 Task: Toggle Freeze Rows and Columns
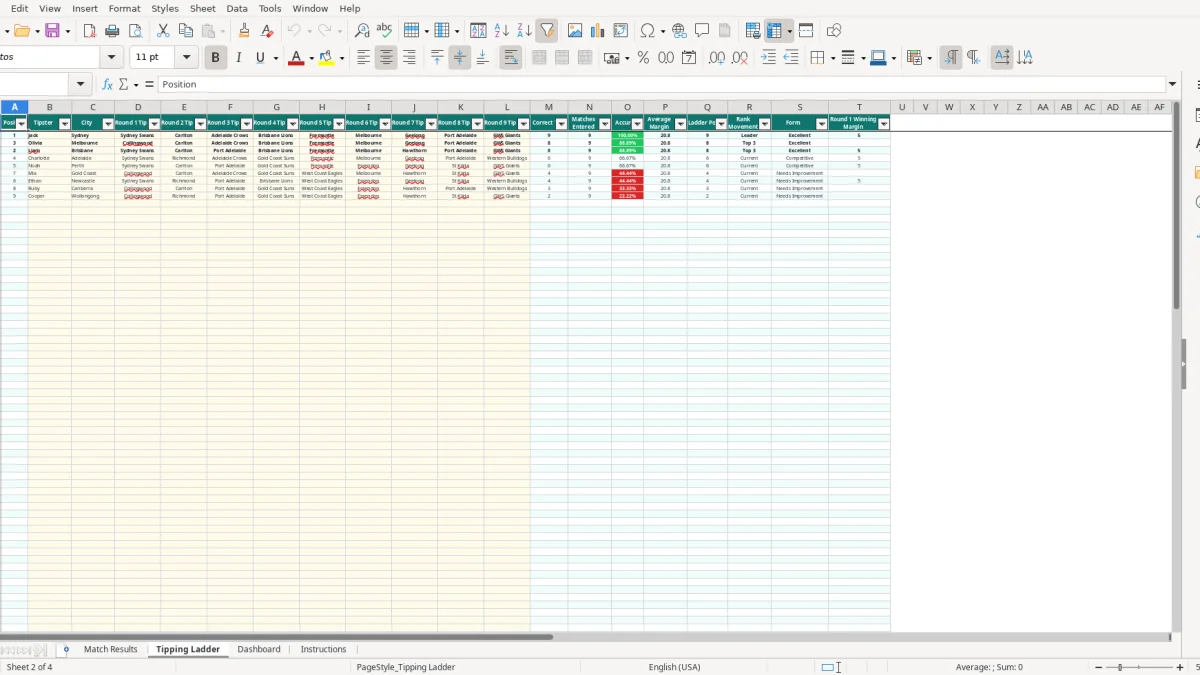[x=774, y=31]
